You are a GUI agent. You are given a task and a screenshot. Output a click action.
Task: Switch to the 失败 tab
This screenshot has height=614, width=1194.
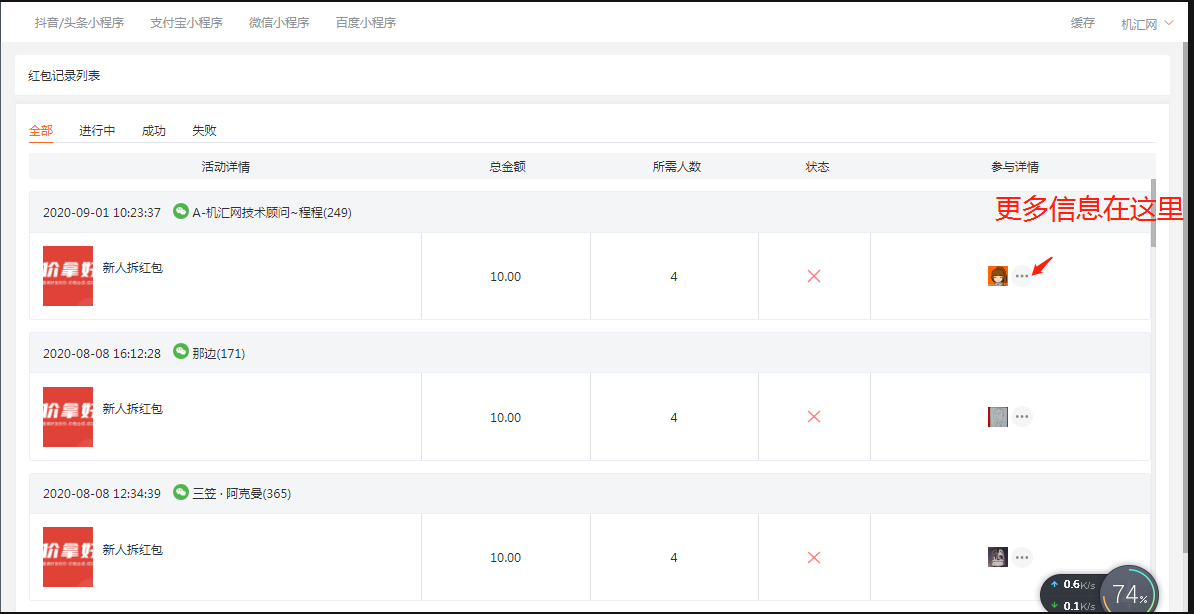[x=204, y=130]
